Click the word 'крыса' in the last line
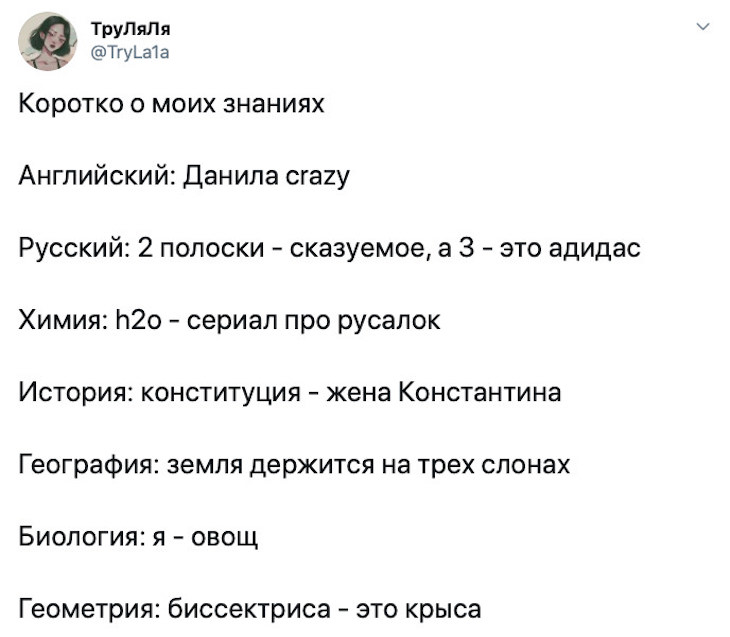 pos(442,610)
